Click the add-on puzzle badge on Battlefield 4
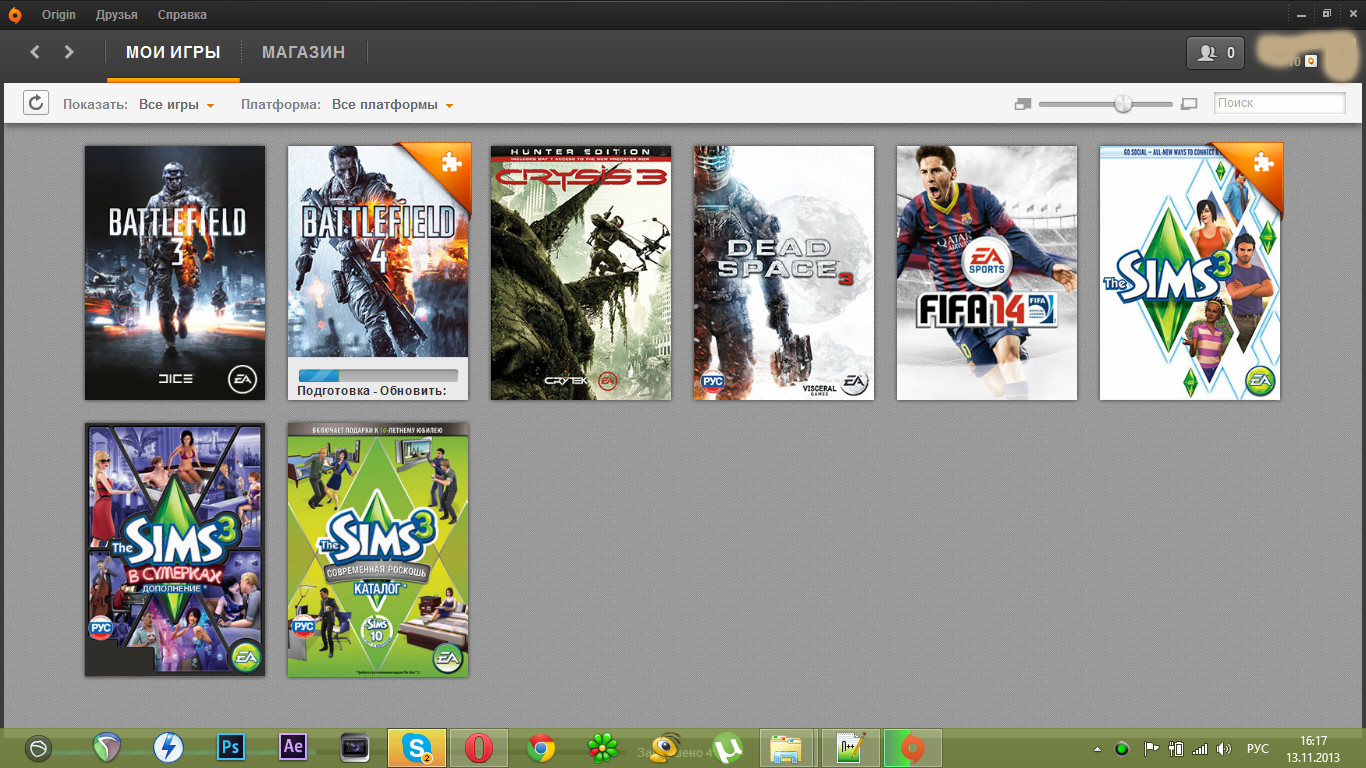 pyautogui.click(x=450, y=163)
